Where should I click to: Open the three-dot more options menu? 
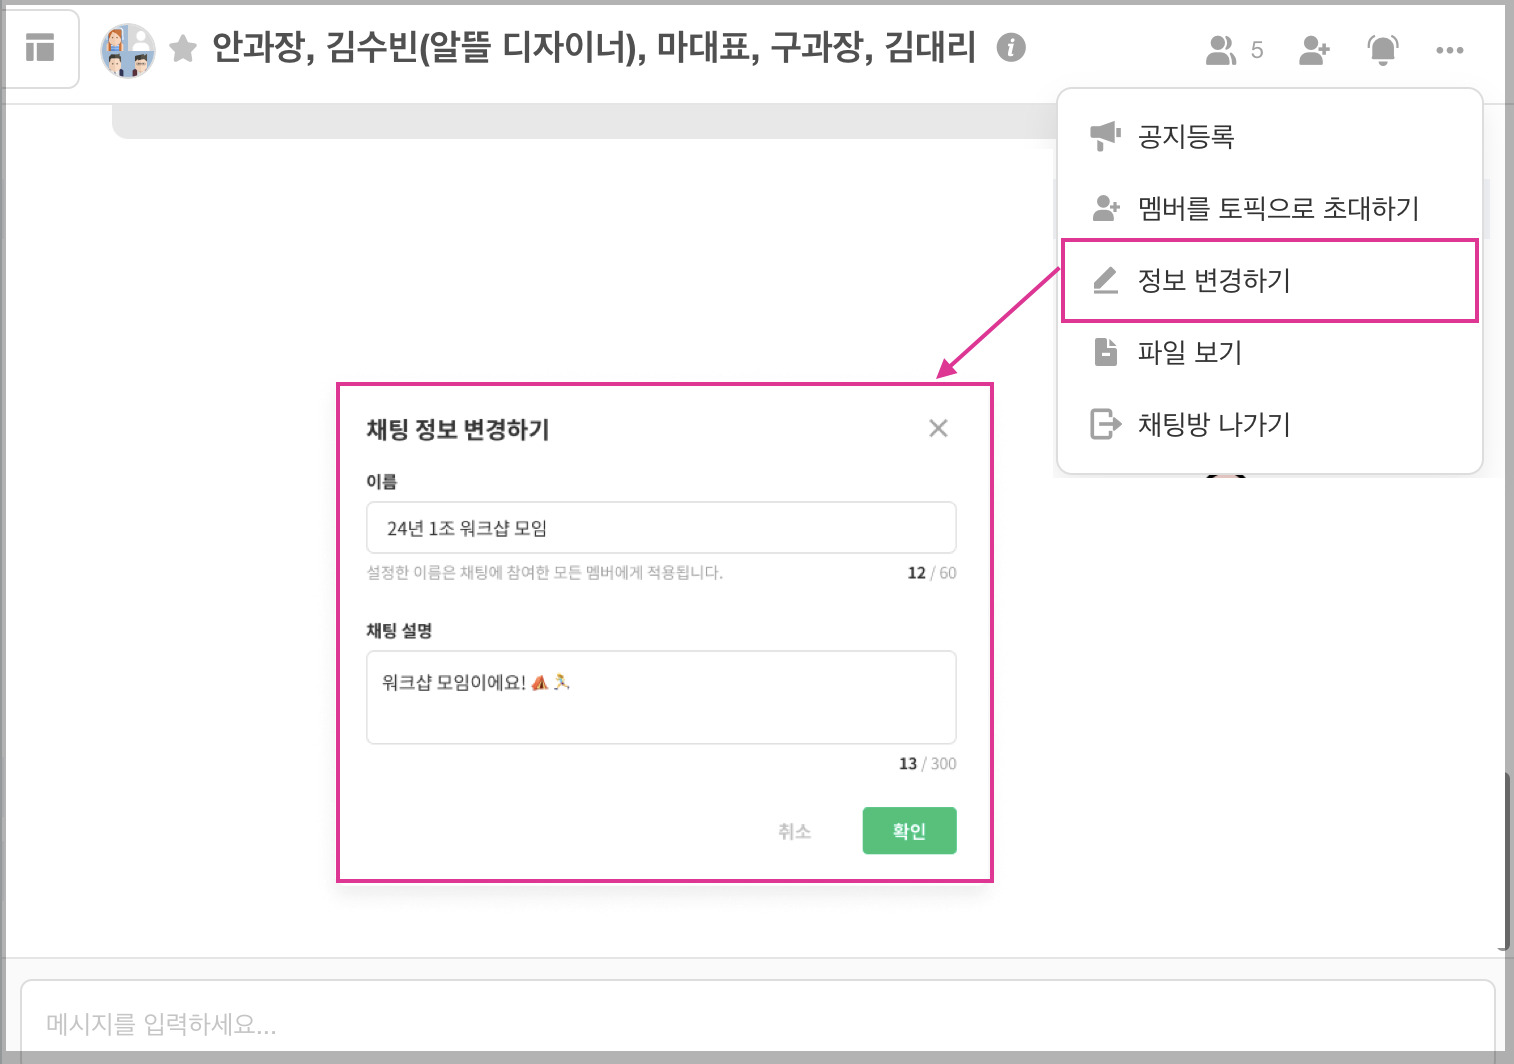1449,50
